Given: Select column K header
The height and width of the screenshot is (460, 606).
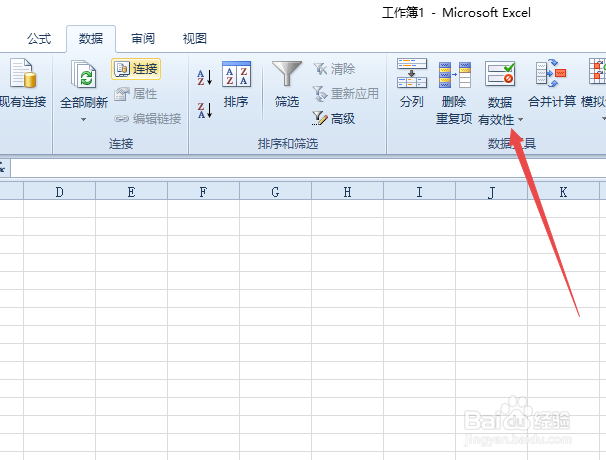Looking at the screenshot, I should pos(563,191).
